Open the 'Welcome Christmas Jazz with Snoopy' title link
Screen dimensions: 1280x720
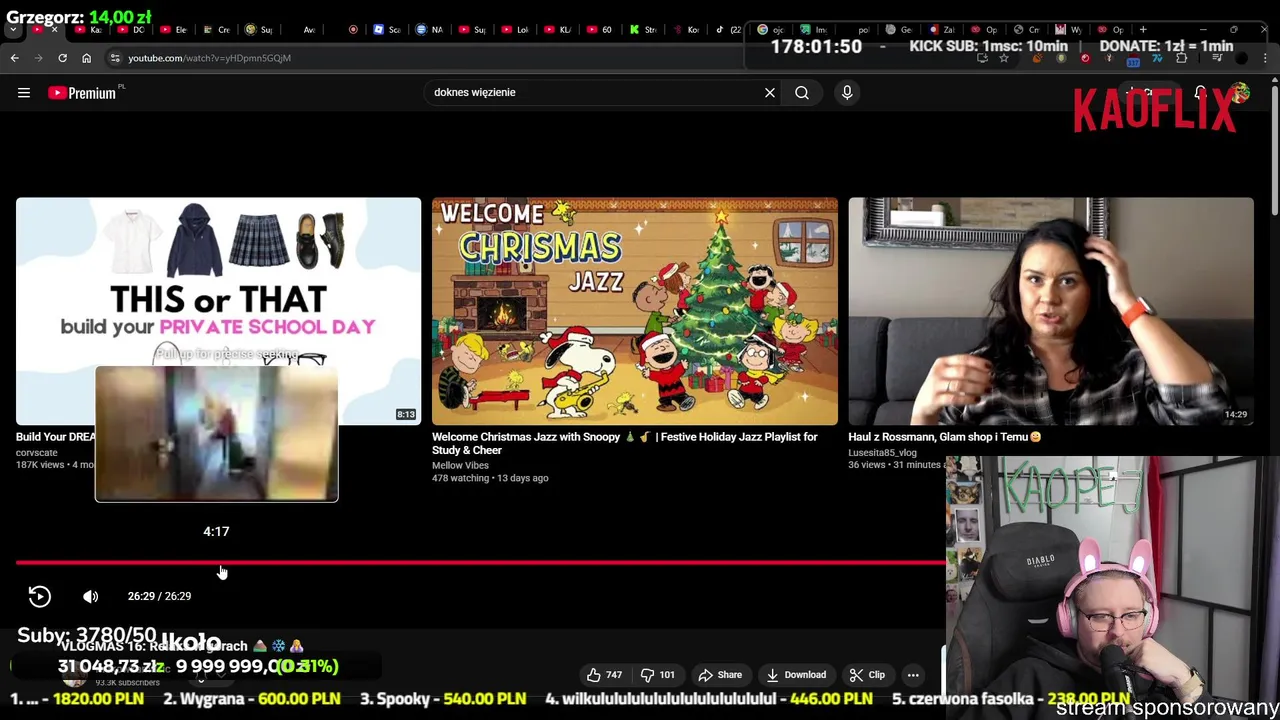[625, 443]
